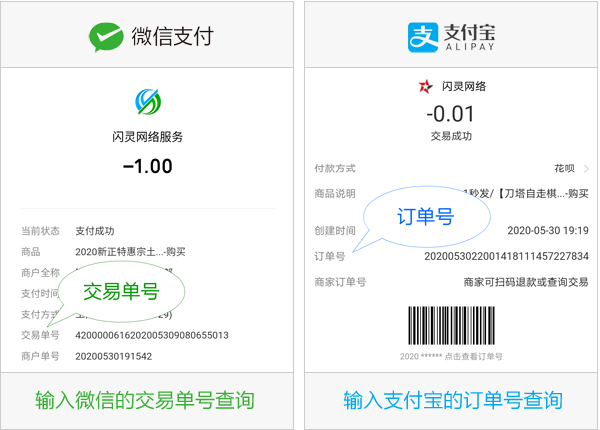Screen dimensions: 600x430
Task: Select the 微信支付 header title
Action: coord(173,37)
